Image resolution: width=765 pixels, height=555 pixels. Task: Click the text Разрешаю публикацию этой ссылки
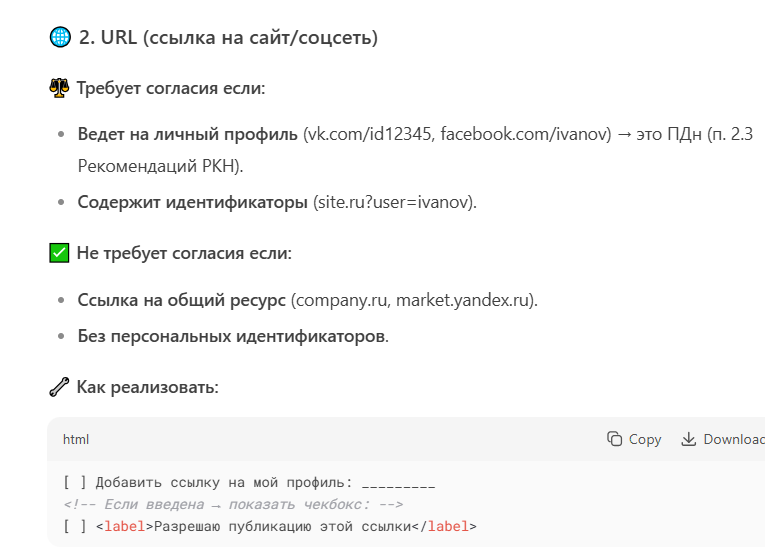pos(282,526)
